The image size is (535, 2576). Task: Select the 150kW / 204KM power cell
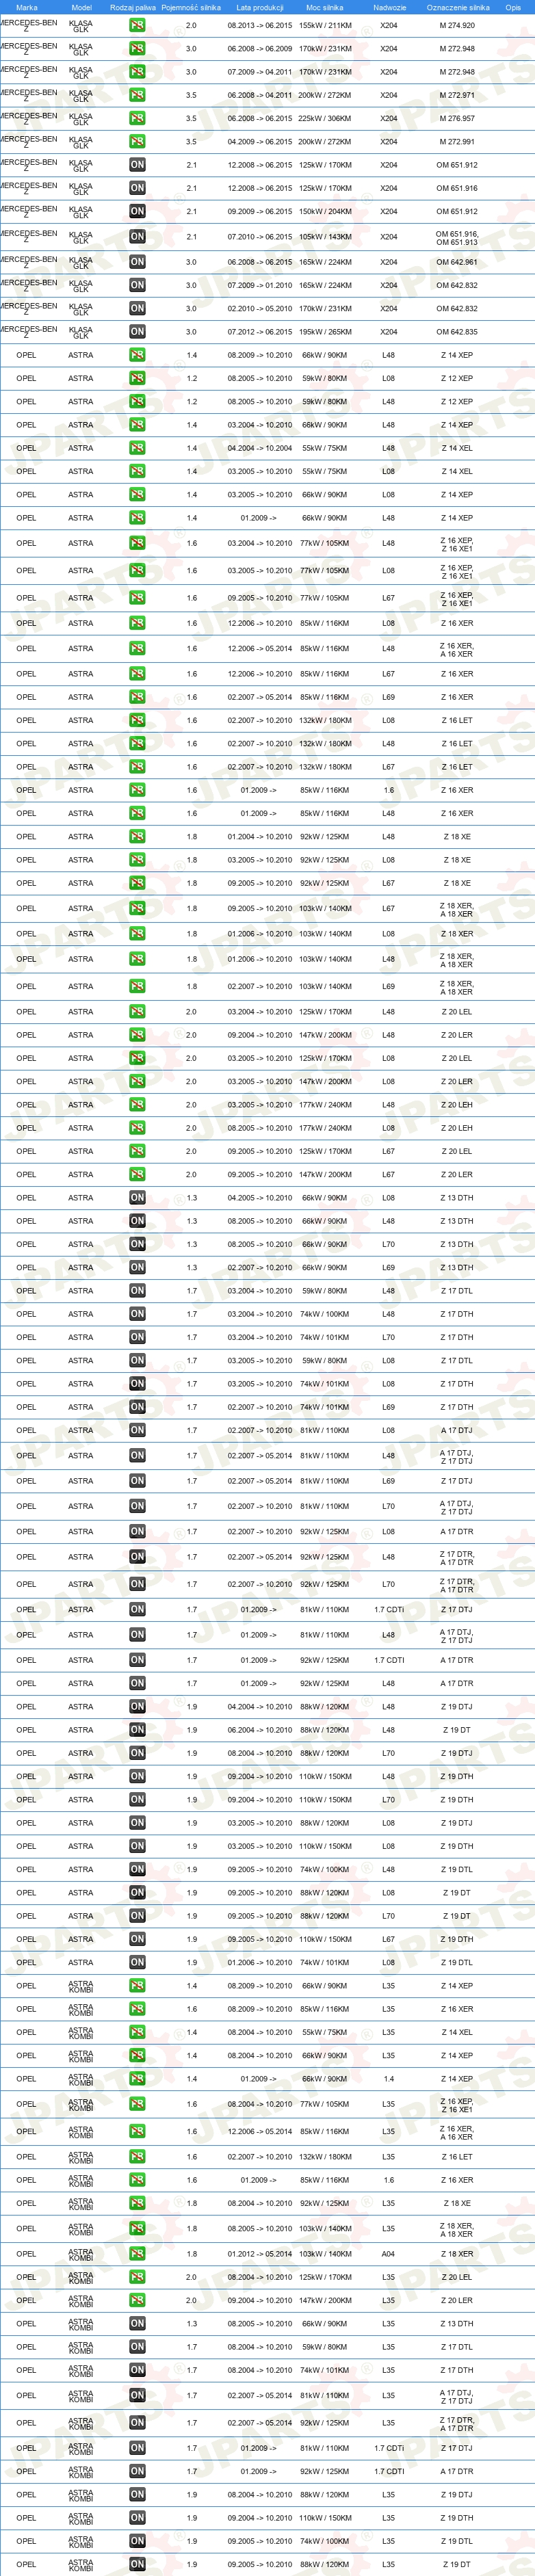[325, 211]
